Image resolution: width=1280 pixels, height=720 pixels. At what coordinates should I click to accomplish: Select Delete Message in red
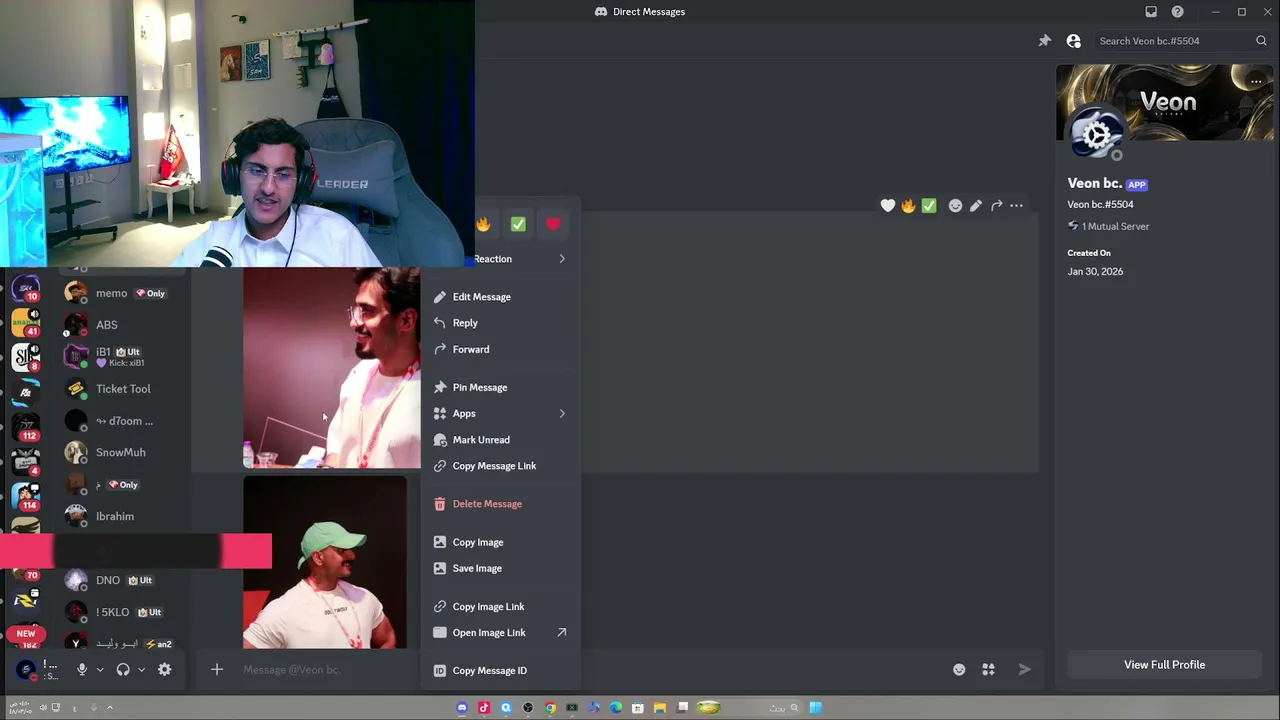tap(500, 504)
